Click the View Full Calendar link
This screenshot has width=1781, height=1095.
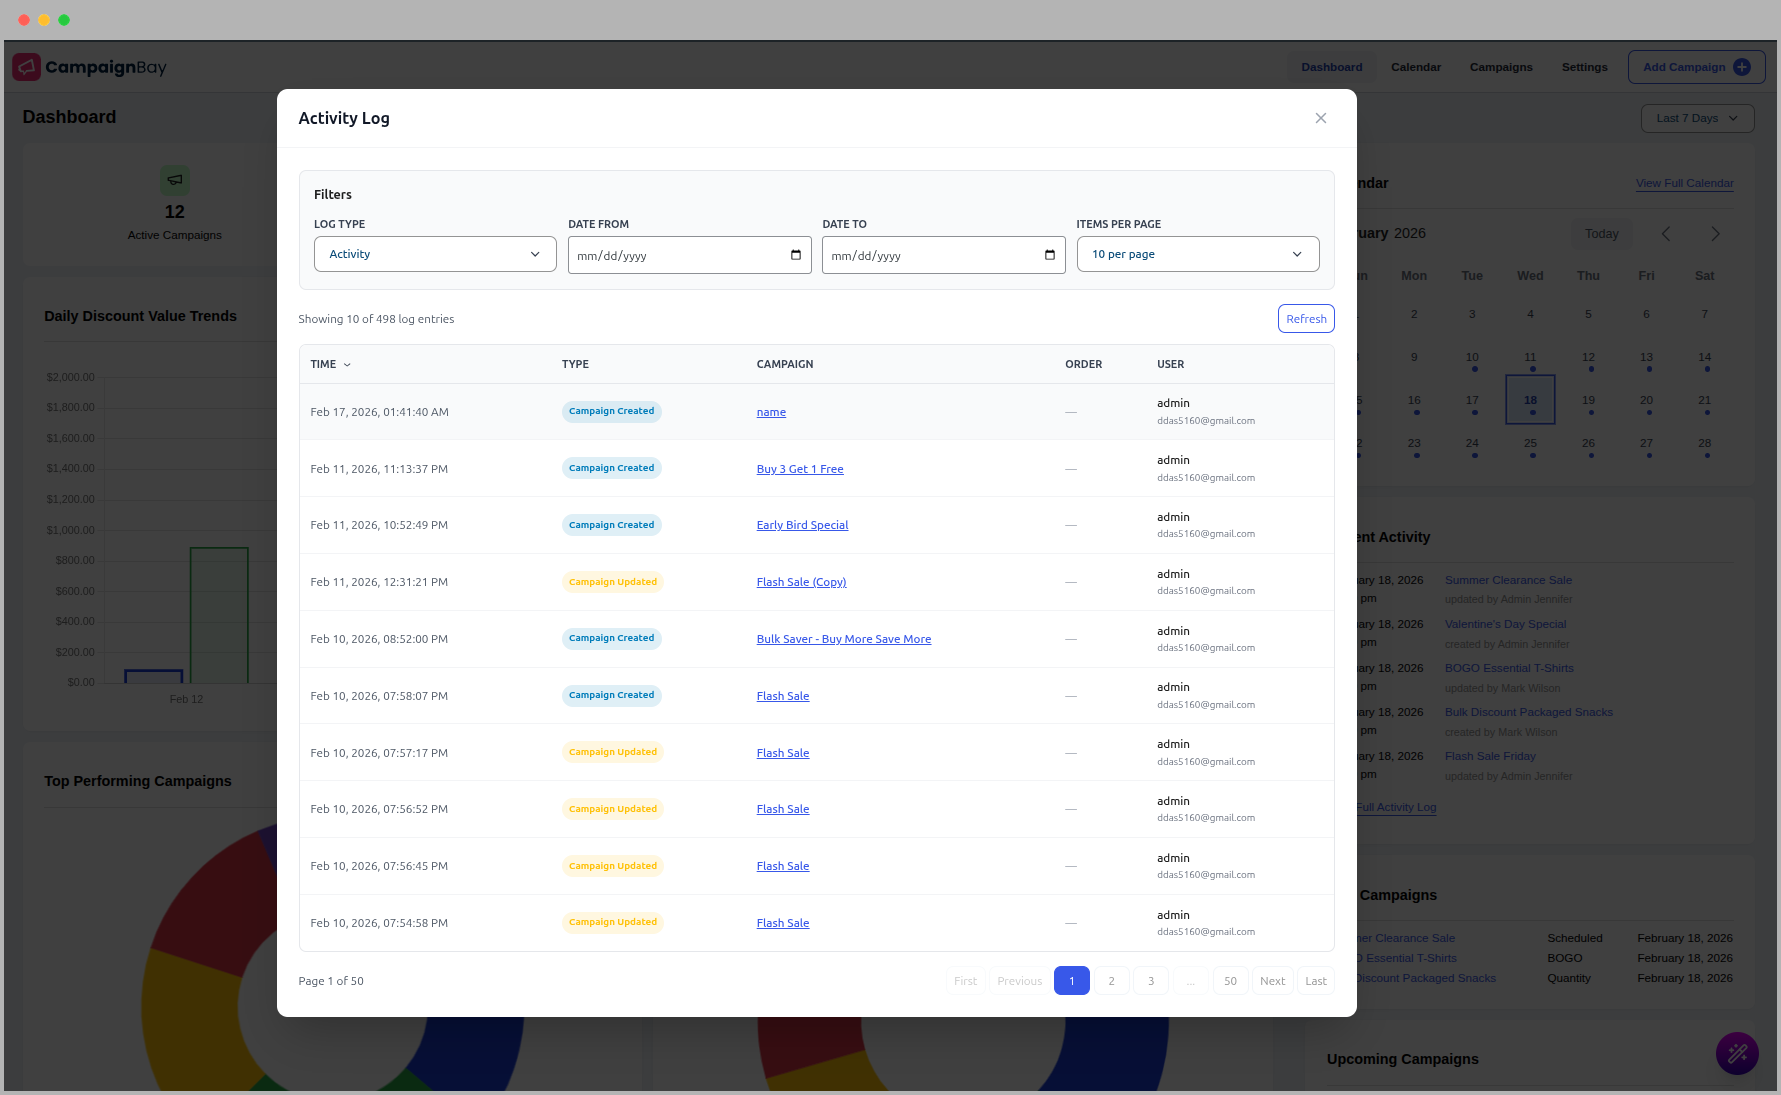(1684, 183)
